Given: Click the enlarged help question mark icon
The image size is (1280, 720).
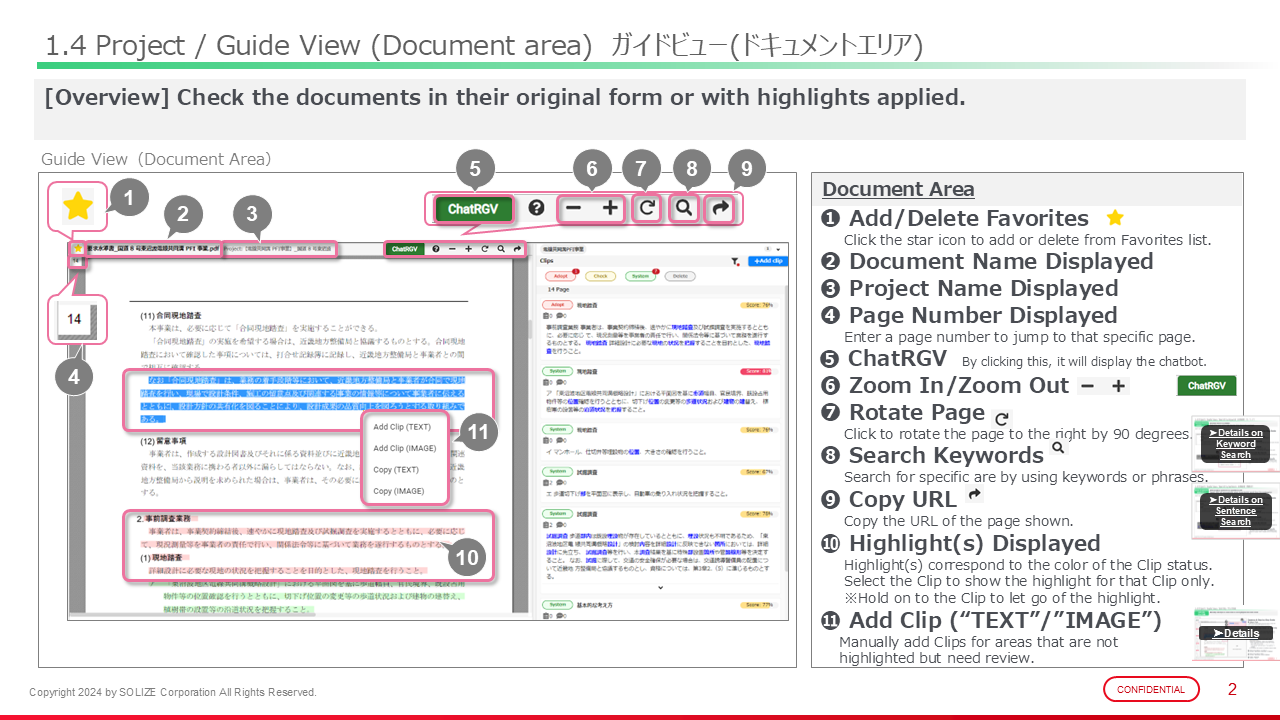Looking at the screenshot, I should [x=537, y=208].
